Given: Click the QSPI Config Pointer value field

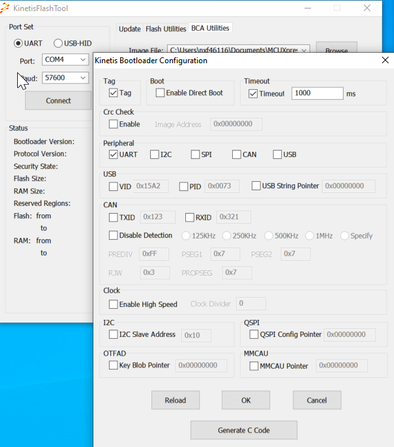Looking at the screenshot, I should [x=350, y=335].
